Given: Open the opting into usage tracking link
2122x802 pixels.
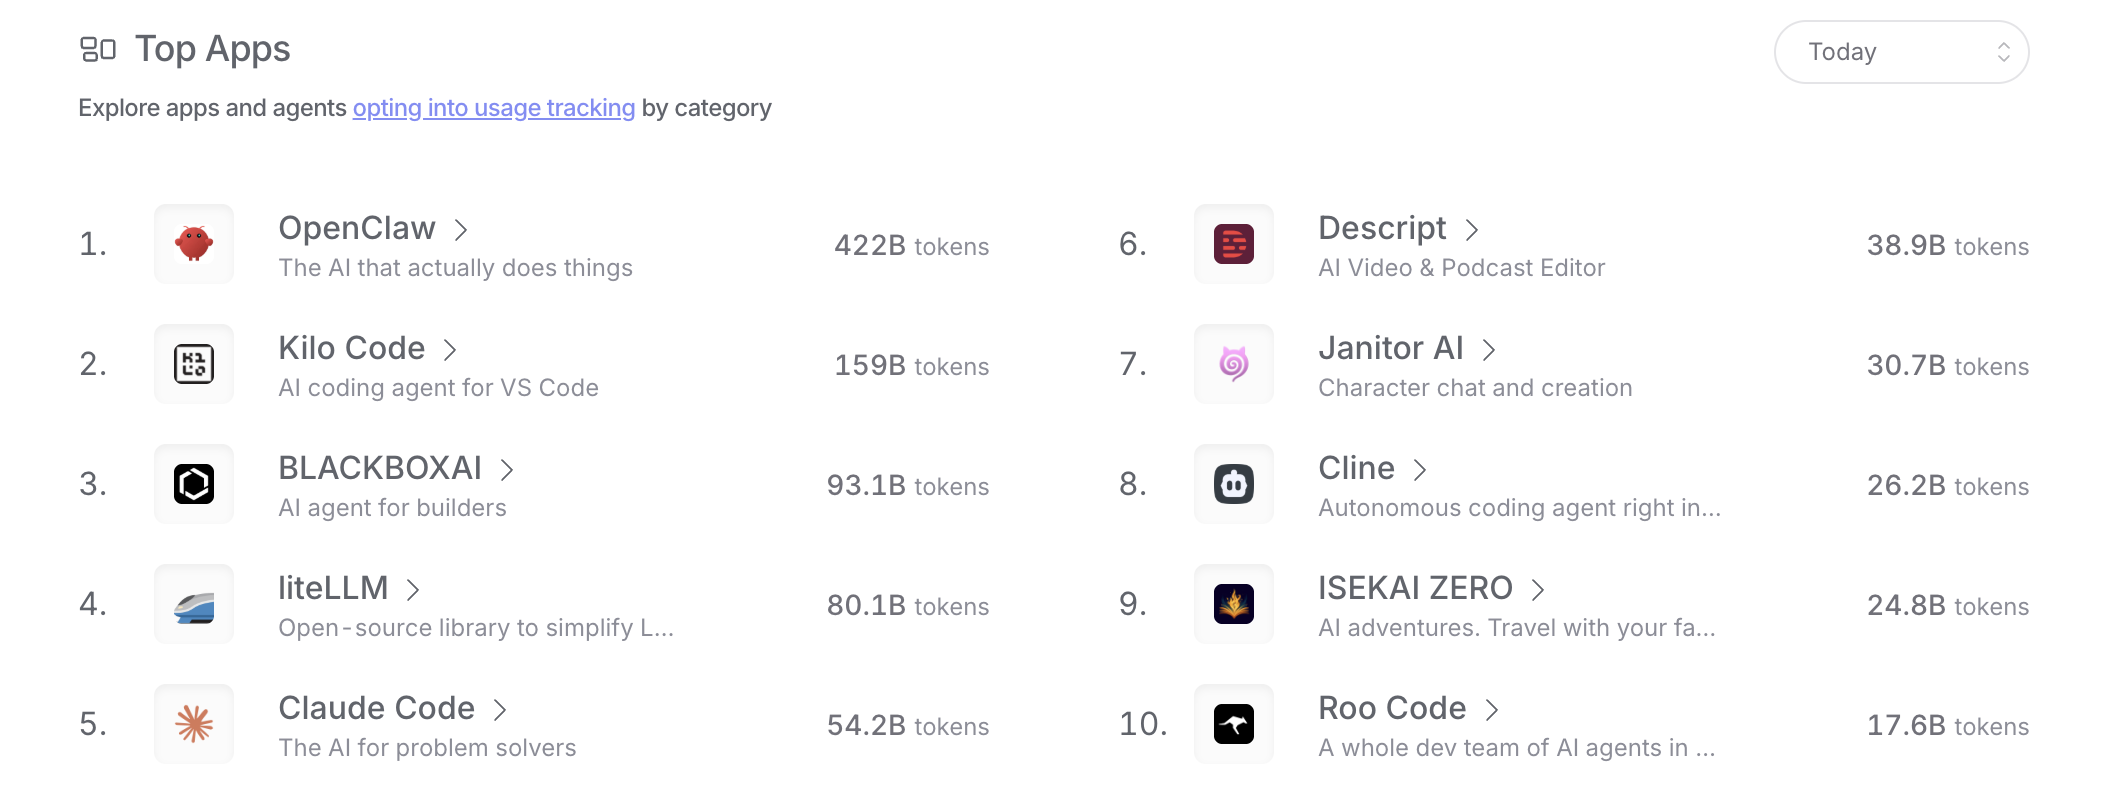Looking at the screenshot, I should click(x=494, y=108).
